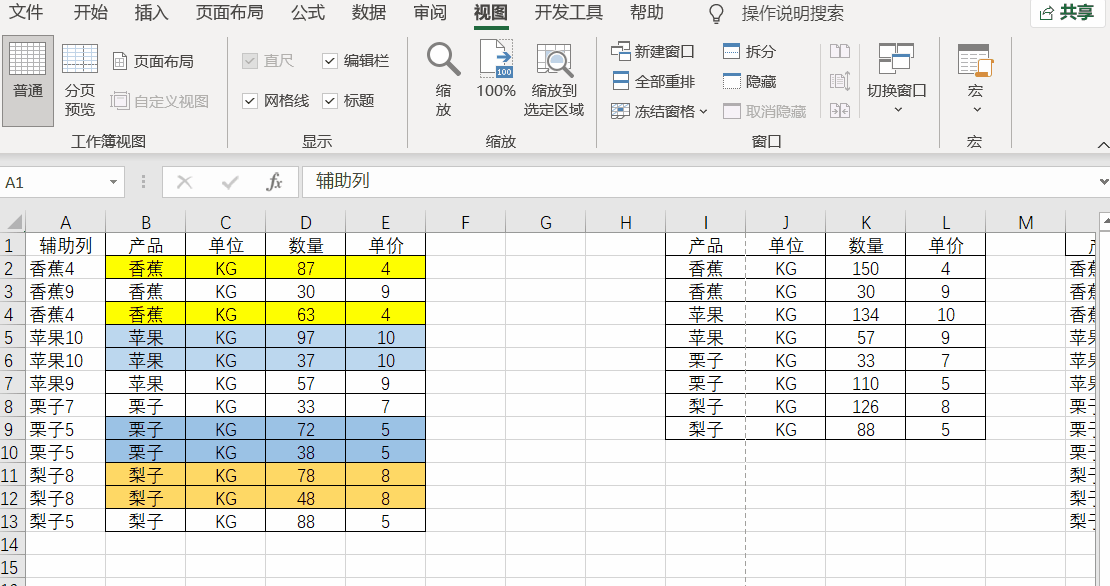Select cell K2 with value 150
Viewport: 1110px width, 586px height.
[865, 268]
